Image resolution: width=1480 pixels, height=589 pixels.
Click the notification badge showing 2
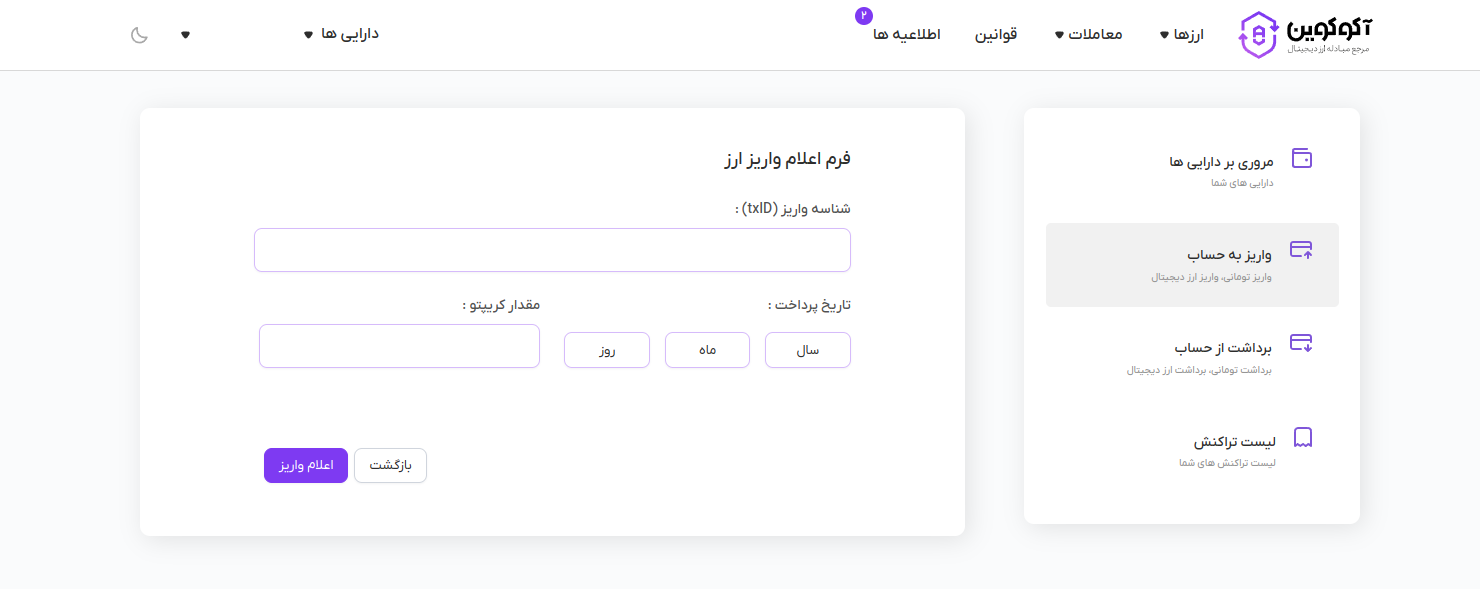coord(864,16)
